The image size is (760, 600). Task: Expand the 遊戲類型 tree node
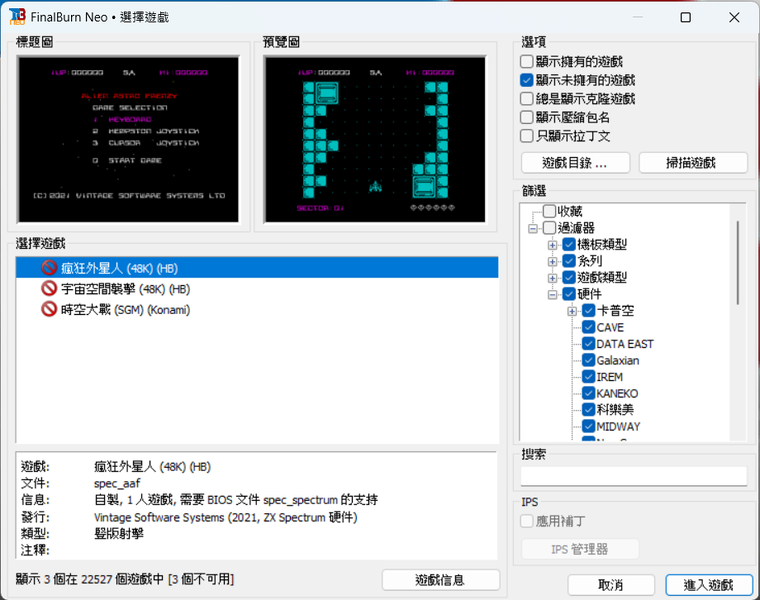point(552,278)
